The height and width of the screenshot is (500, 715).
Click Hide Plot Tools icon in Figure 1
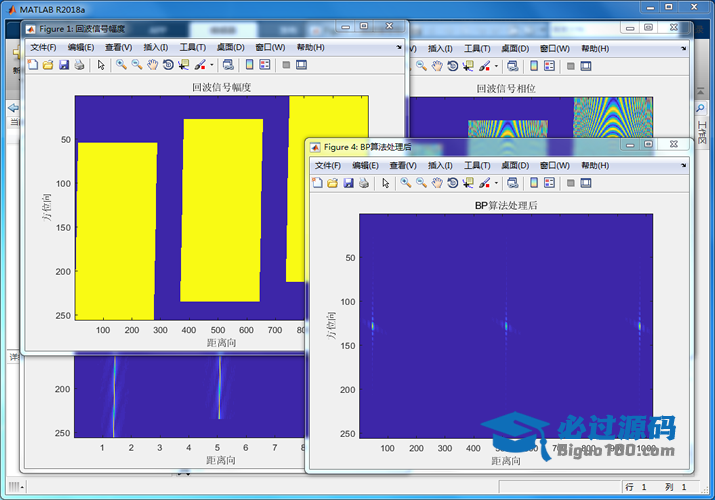tap(286, 65)
